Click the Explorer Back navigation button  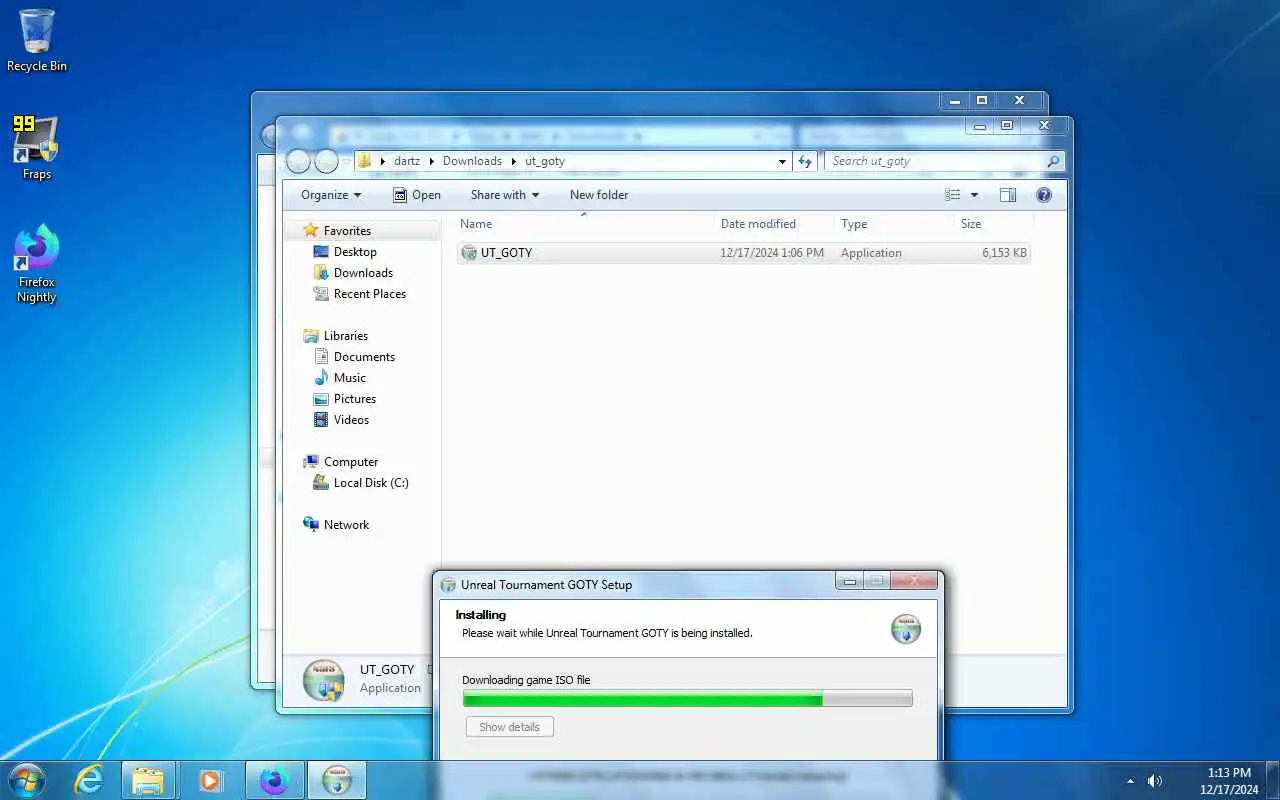(x=299, y=161)
